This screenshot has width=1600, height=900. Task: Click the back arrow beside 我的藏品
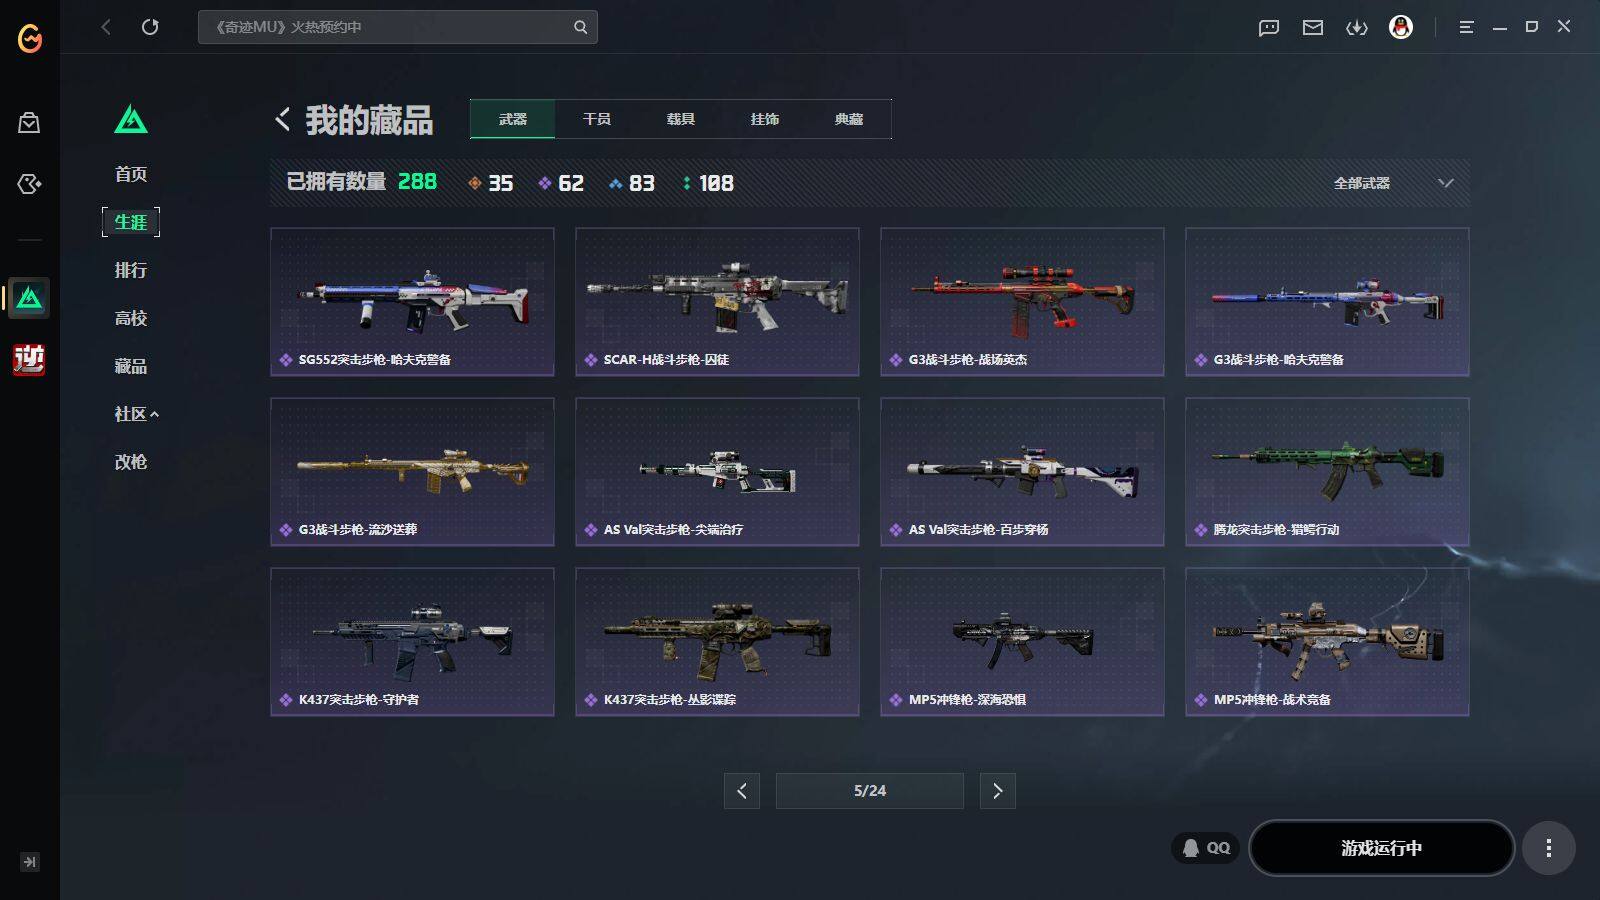coord(283,120)
